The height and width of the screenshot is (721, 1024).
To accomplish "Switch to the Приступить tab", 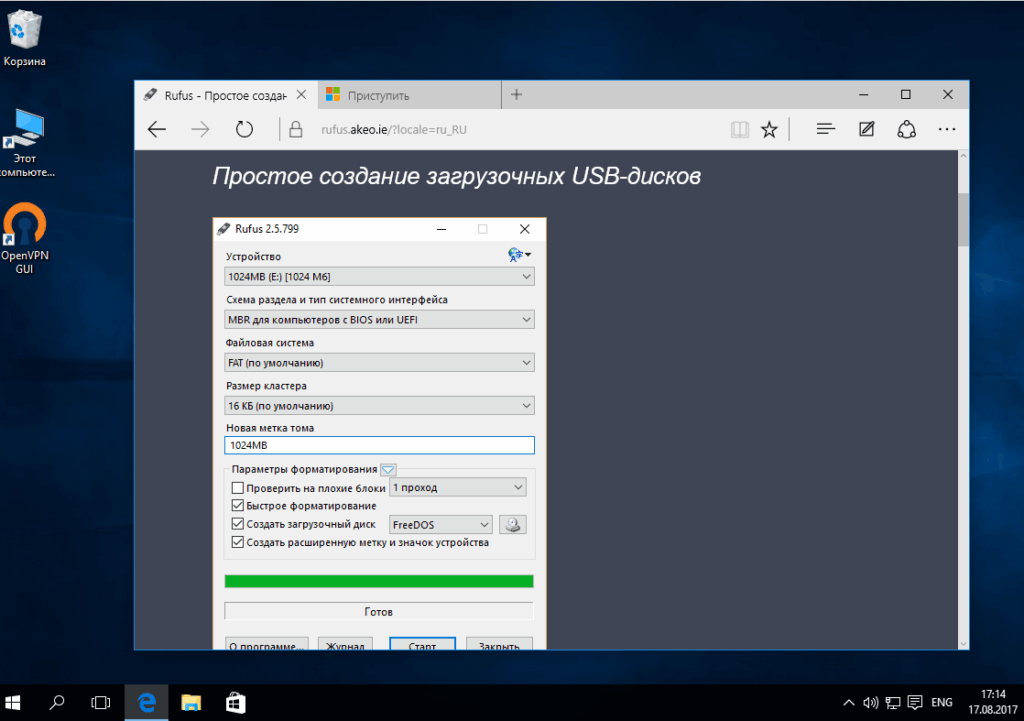I will point(409,95).
